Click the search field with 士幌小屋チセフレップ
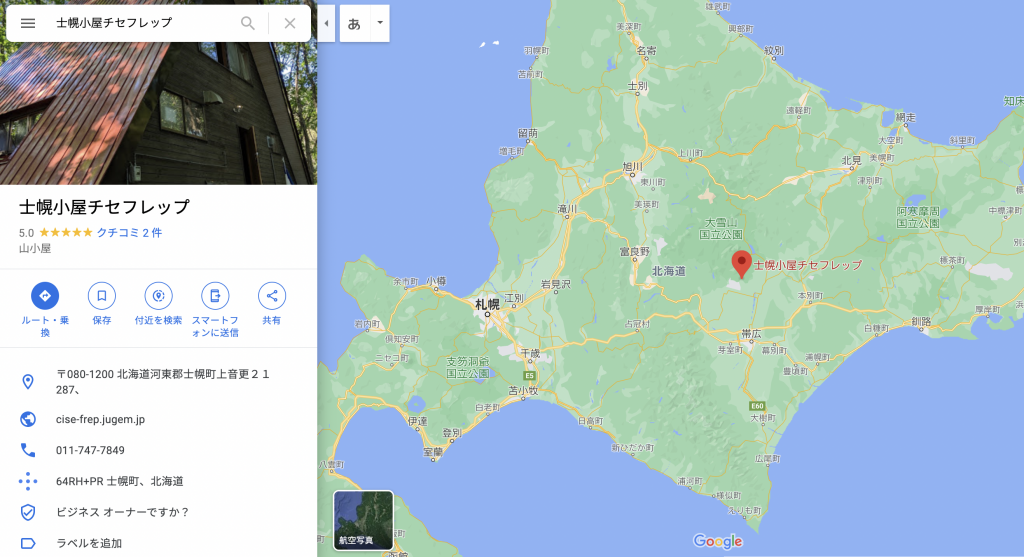 (x=140, y=23)
